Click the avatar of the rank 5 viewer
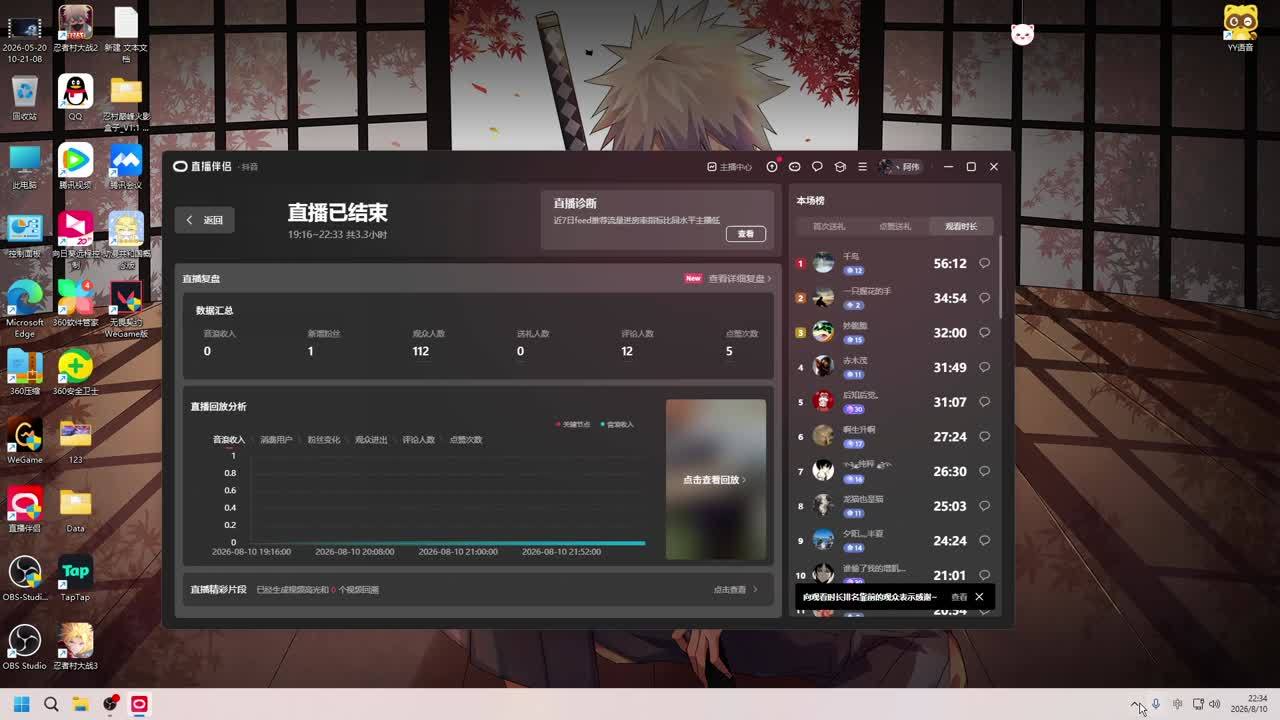Image resolution: width=1280 pixels, height=720 pixels. pyautogui.click(x=823, y=401)
